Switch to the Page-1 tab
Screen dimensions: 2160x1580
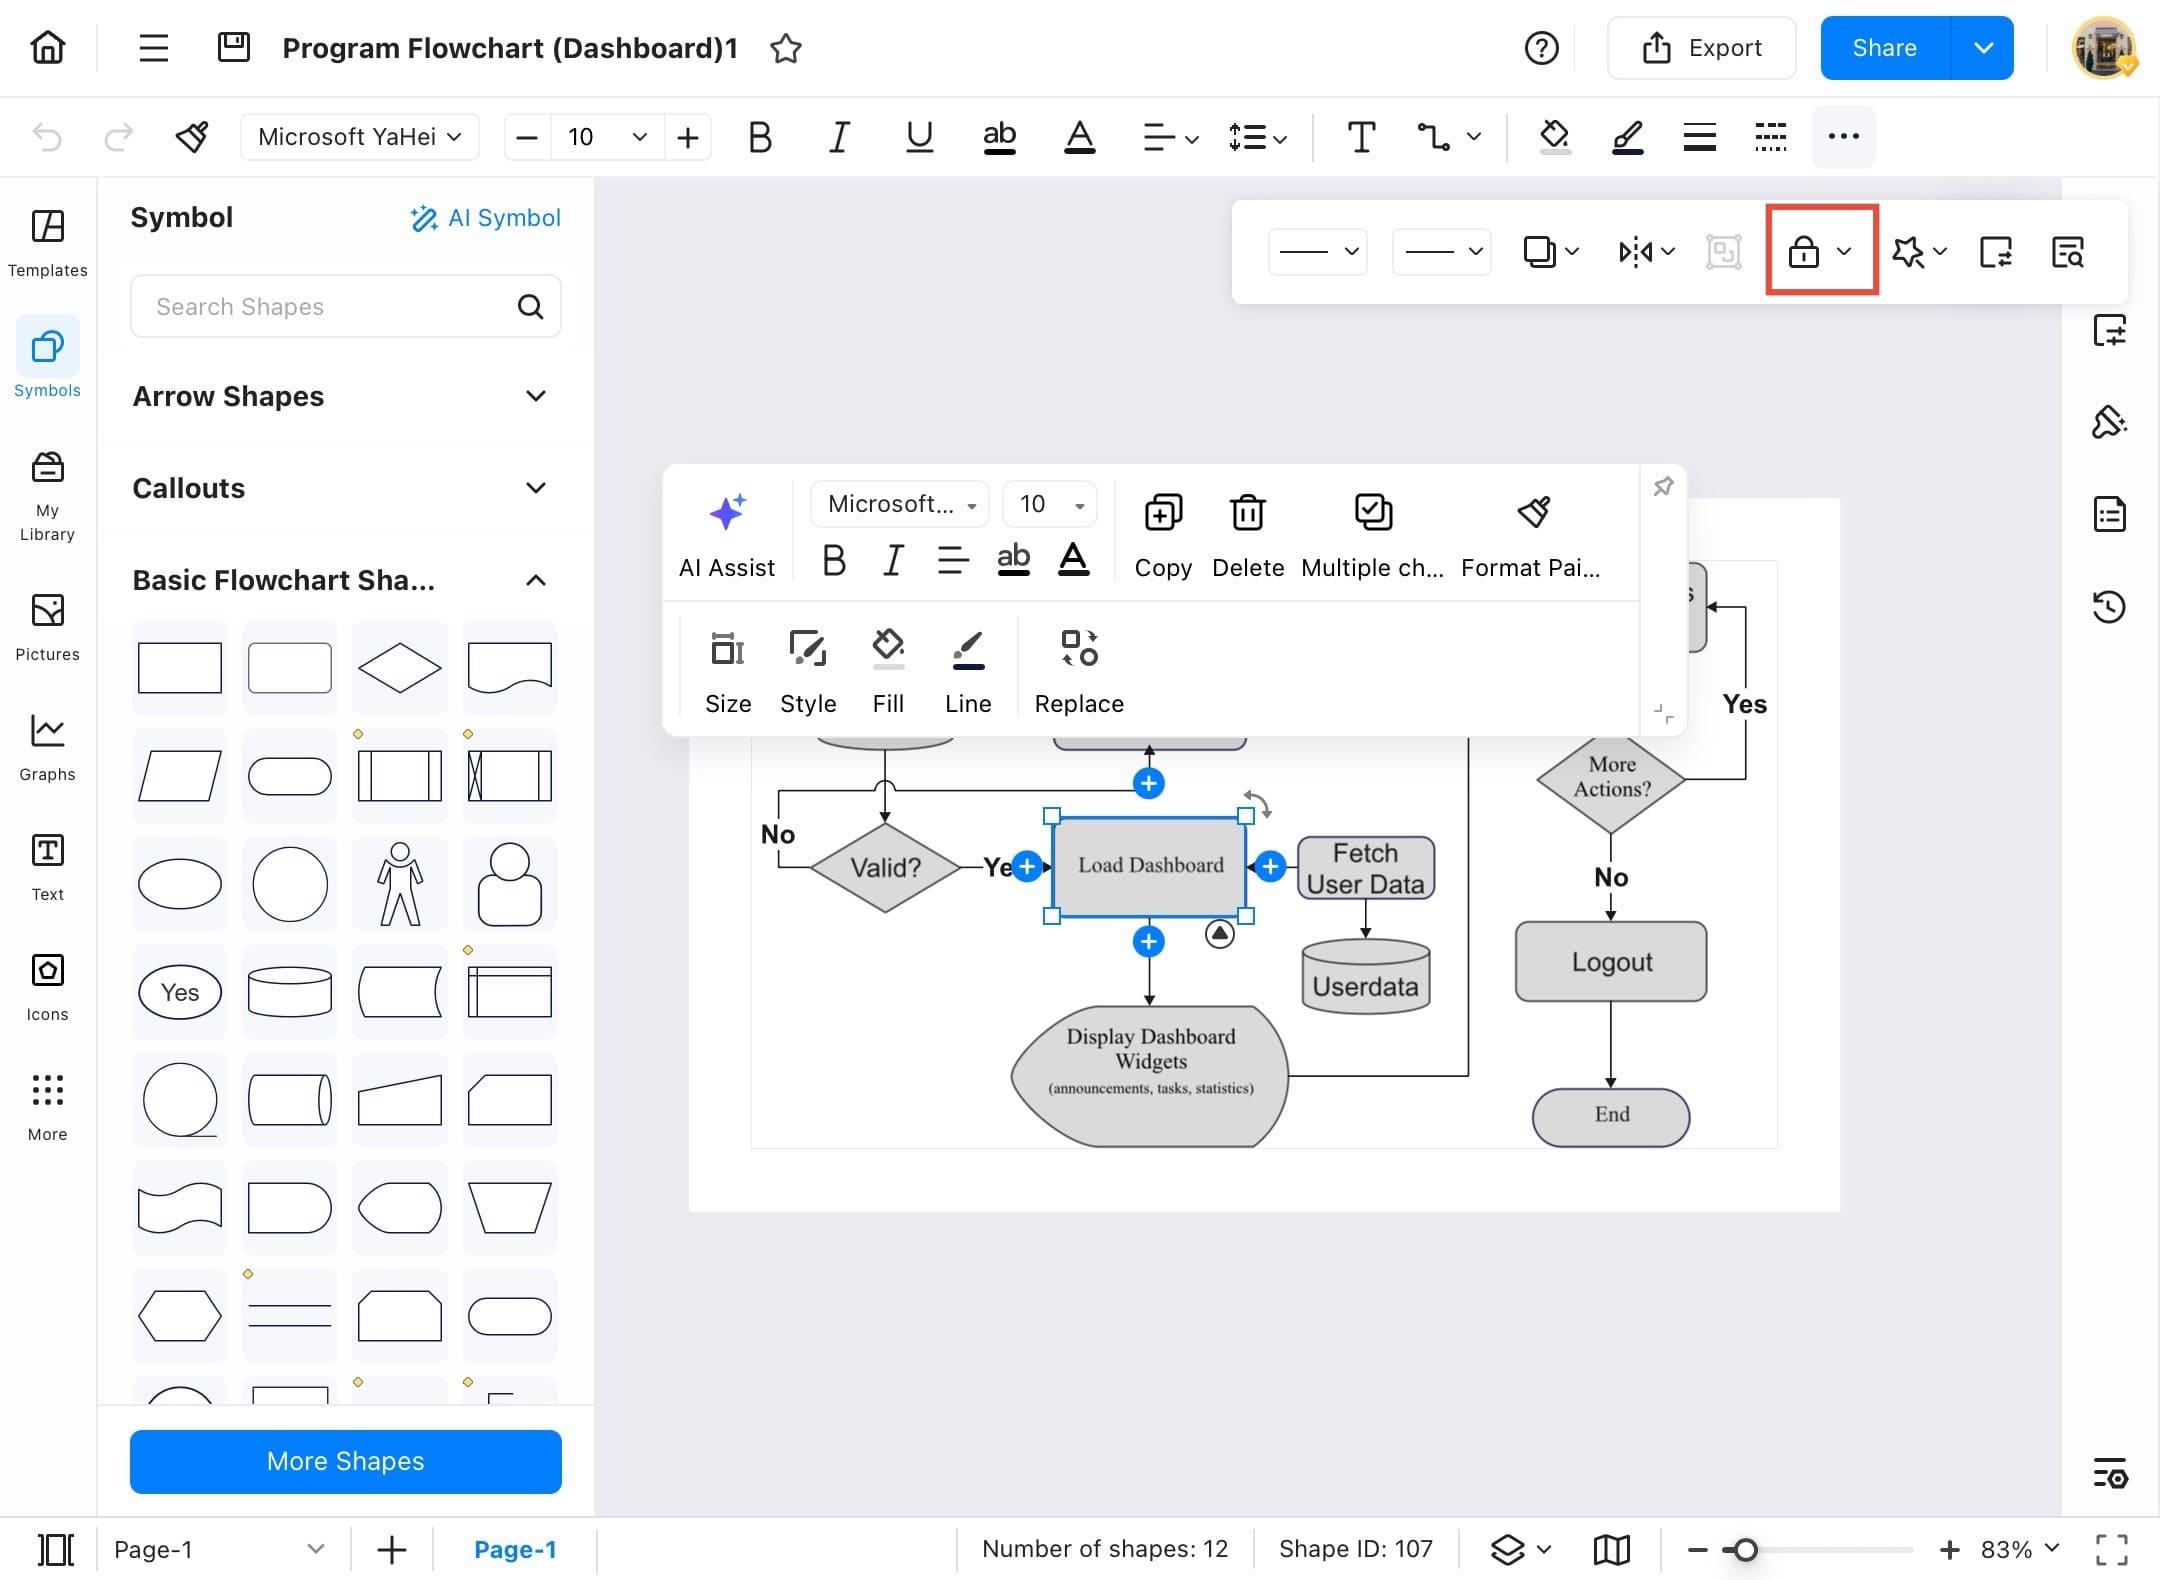[514, 1549]
